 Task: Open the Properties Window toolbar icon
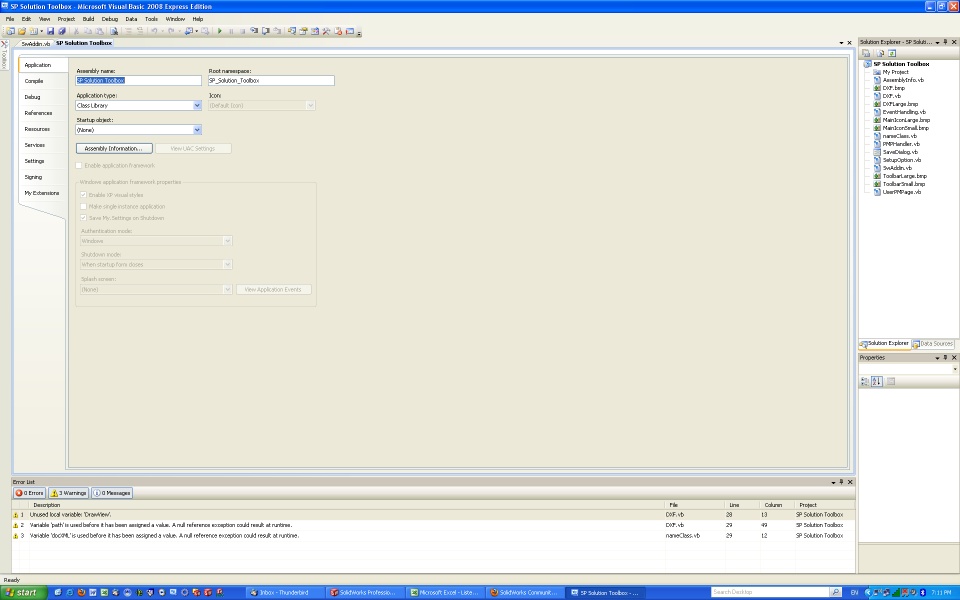[303, 31]
